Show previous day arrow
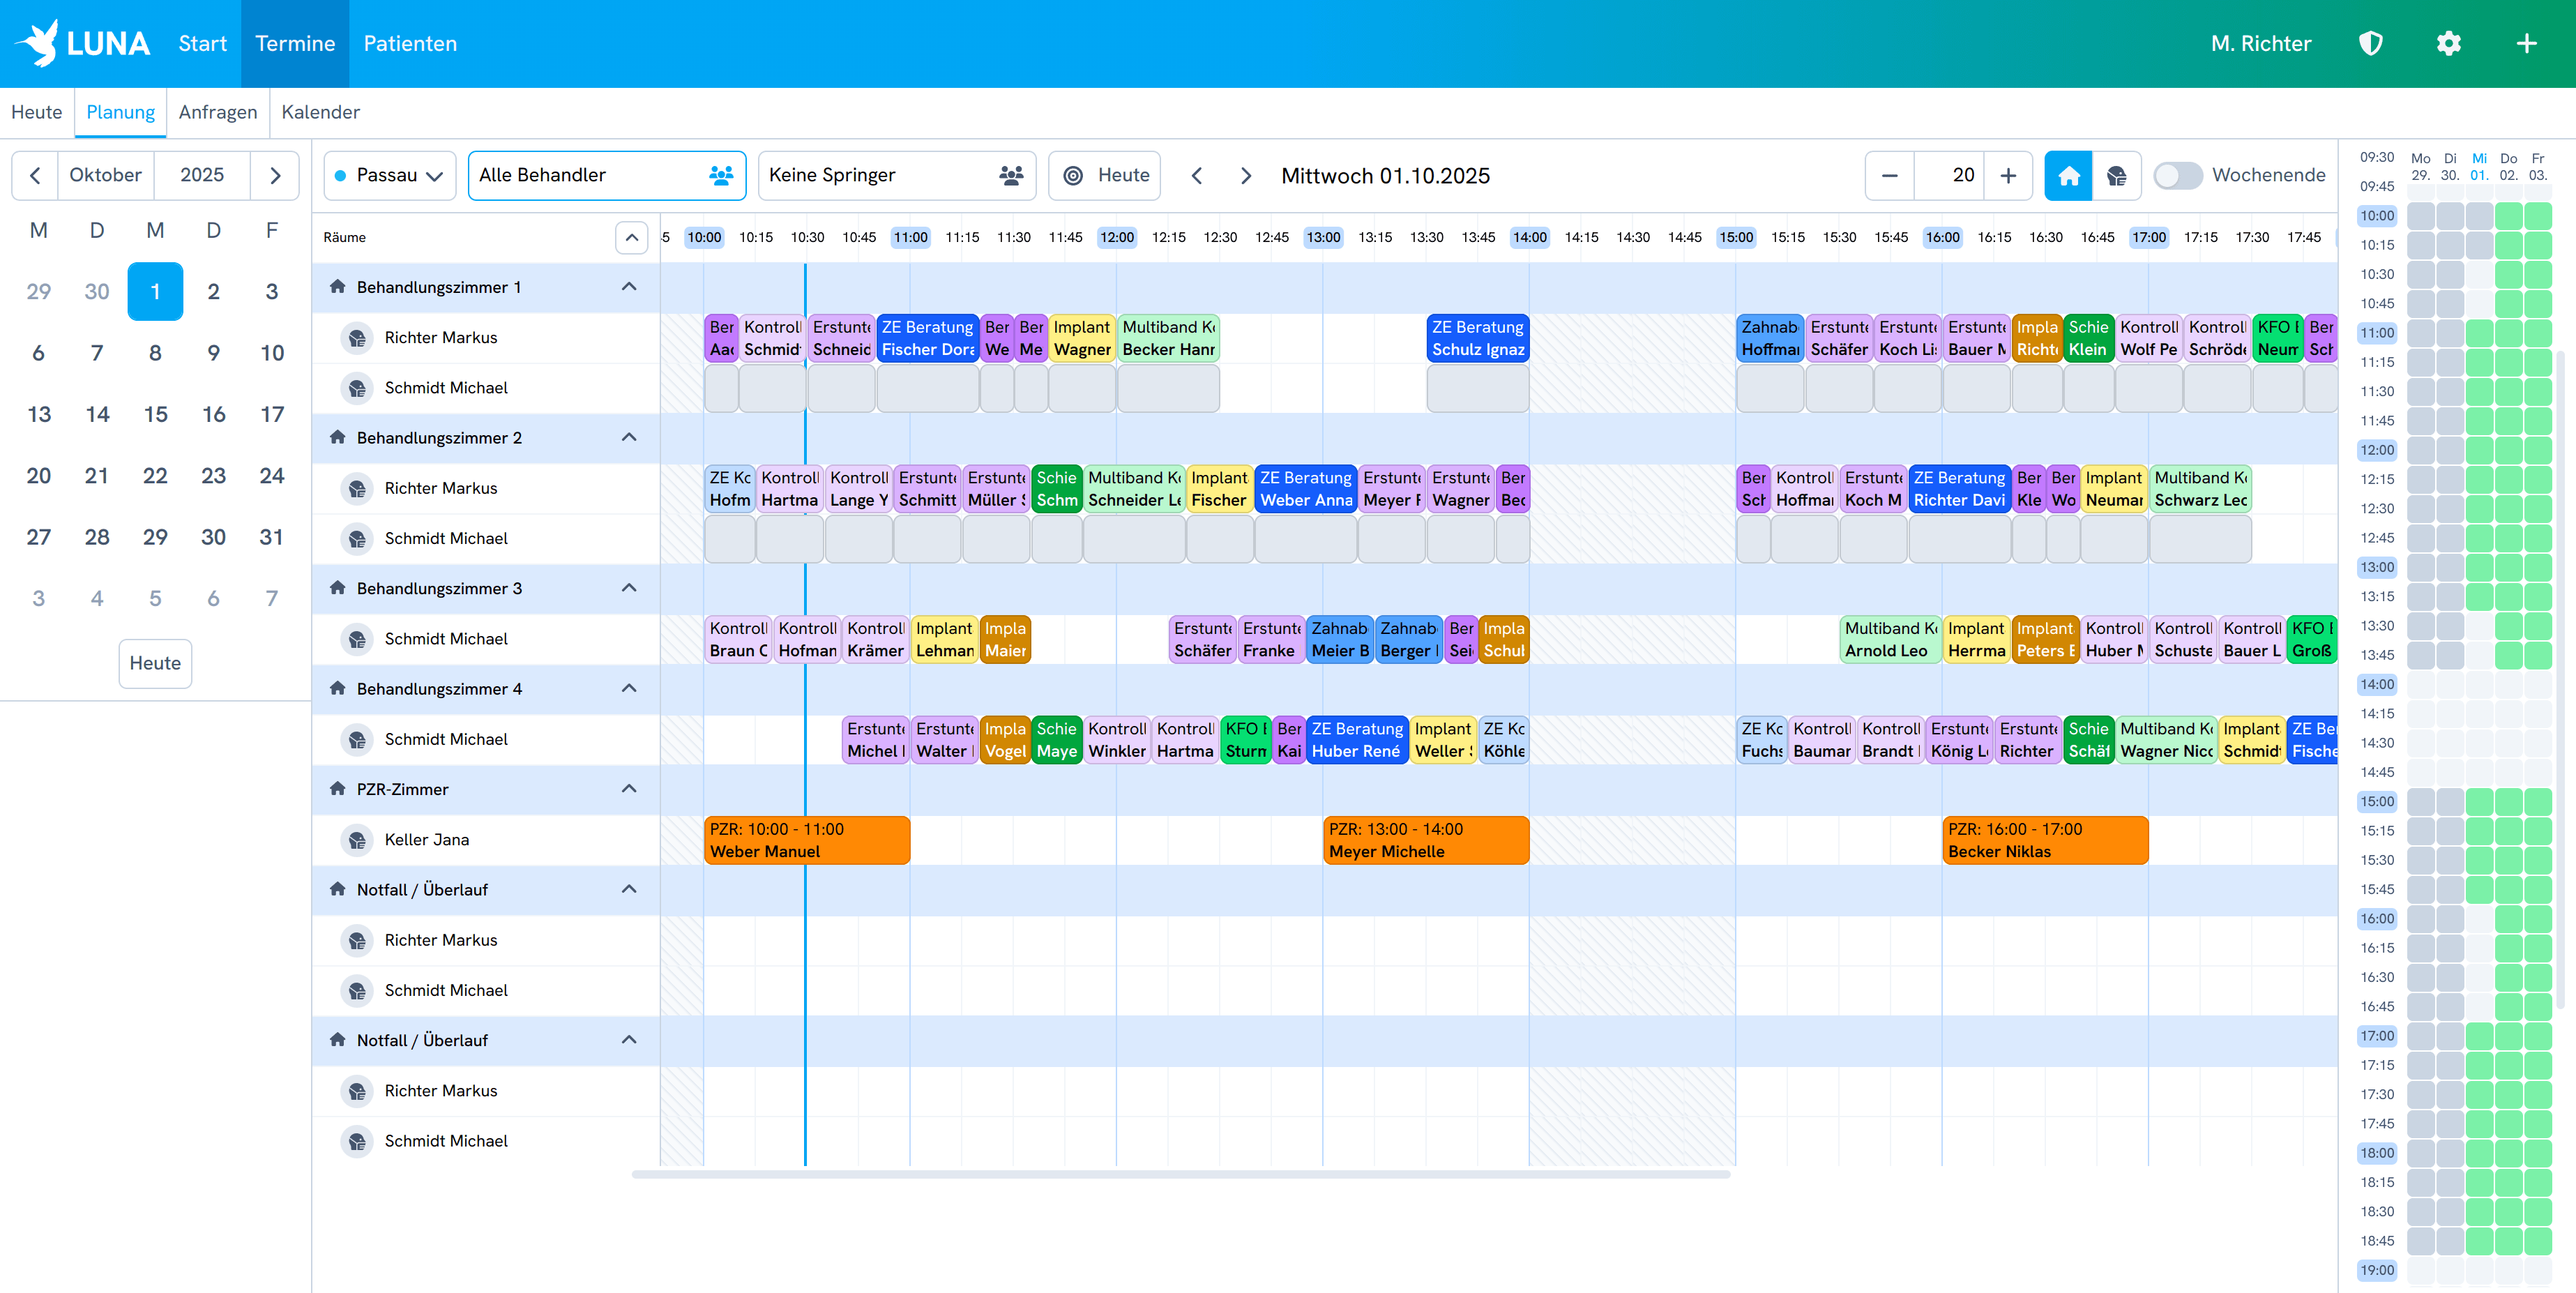 coord(1197,175)
